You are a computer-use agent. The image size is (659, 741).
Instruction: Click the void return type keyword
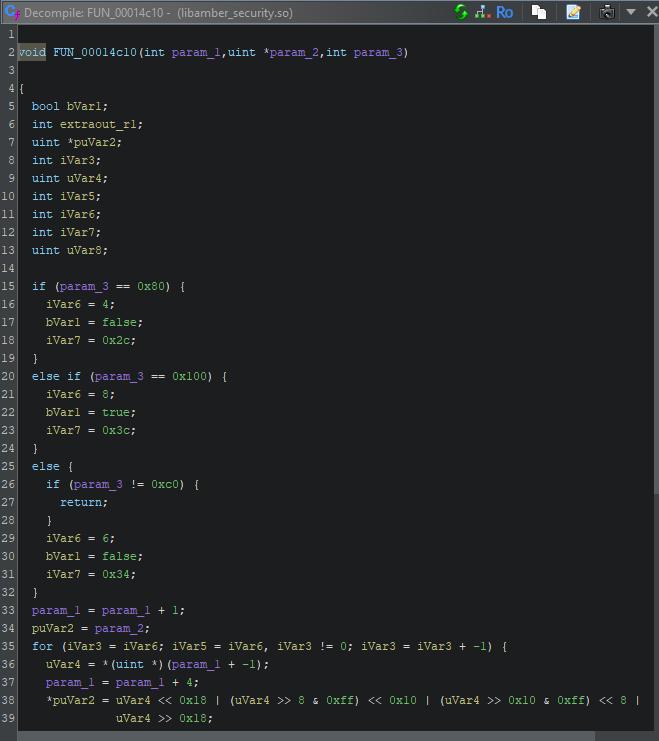tap(32, 52)
